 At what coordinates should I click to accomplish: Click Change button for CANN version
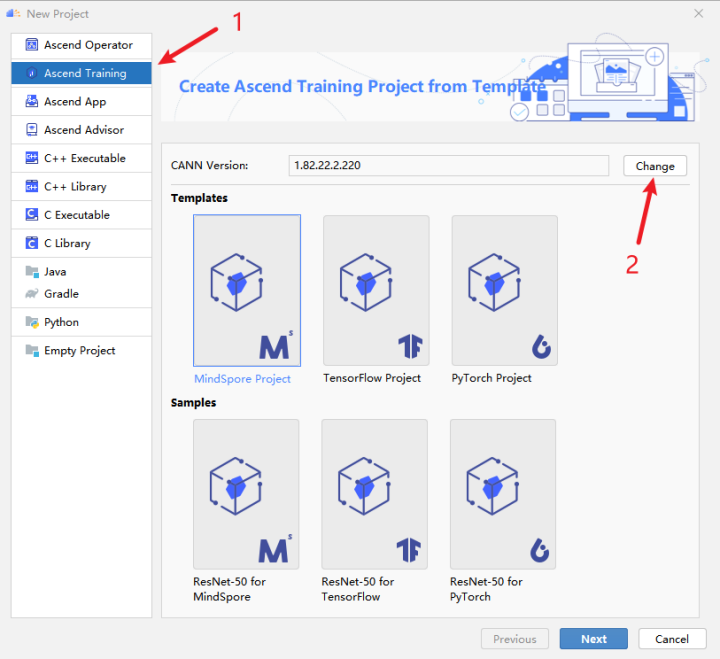pos(655,166)
